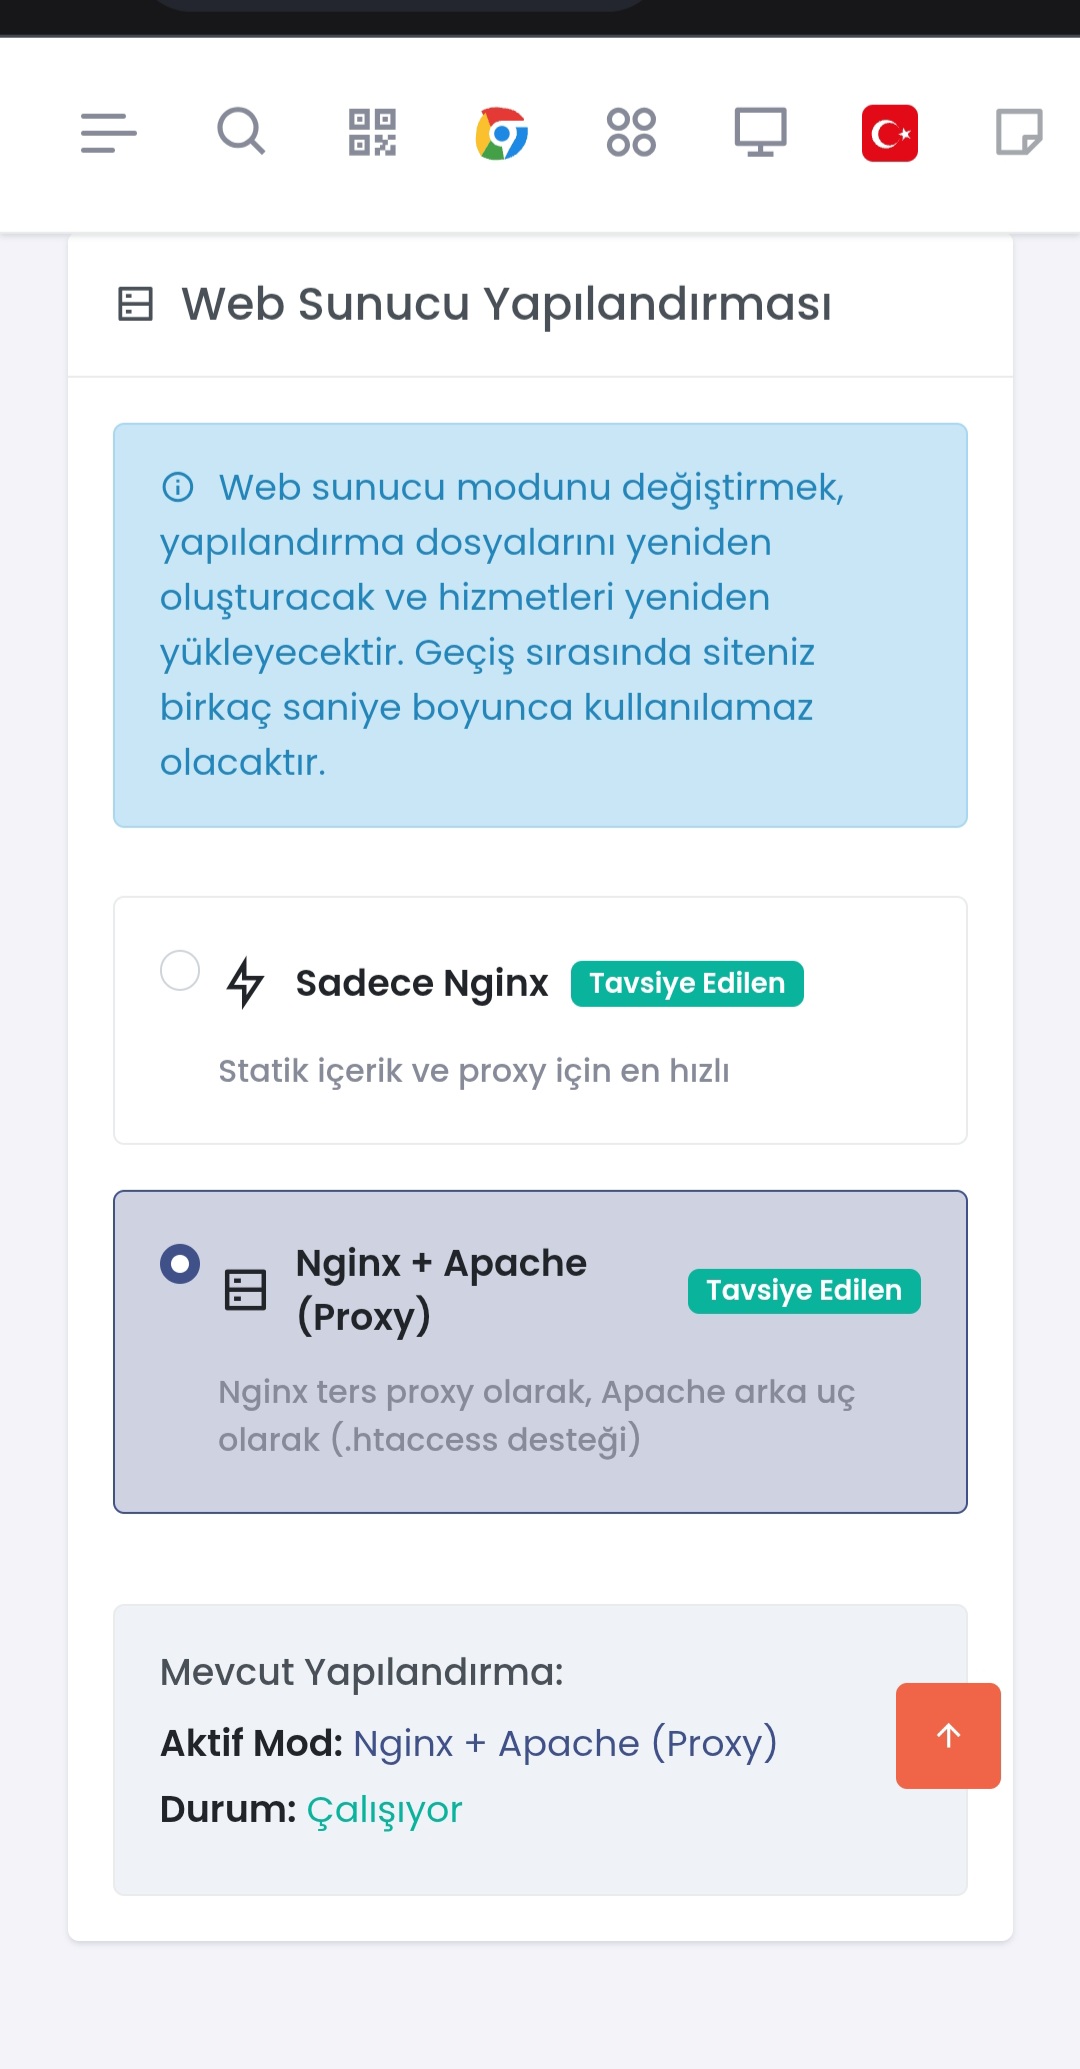Click the Çalışıyor status text
Image resolution: width=1080 pixels, height=2069 pixels.
pos(384,1809)
